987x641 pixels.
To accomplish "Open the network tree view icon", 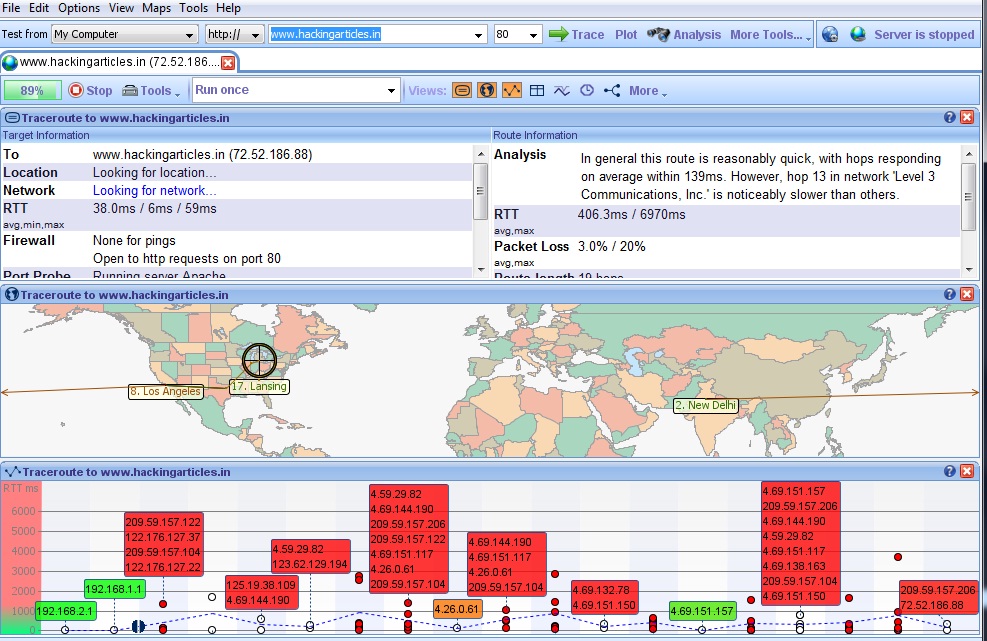I will tap(611, 90).
